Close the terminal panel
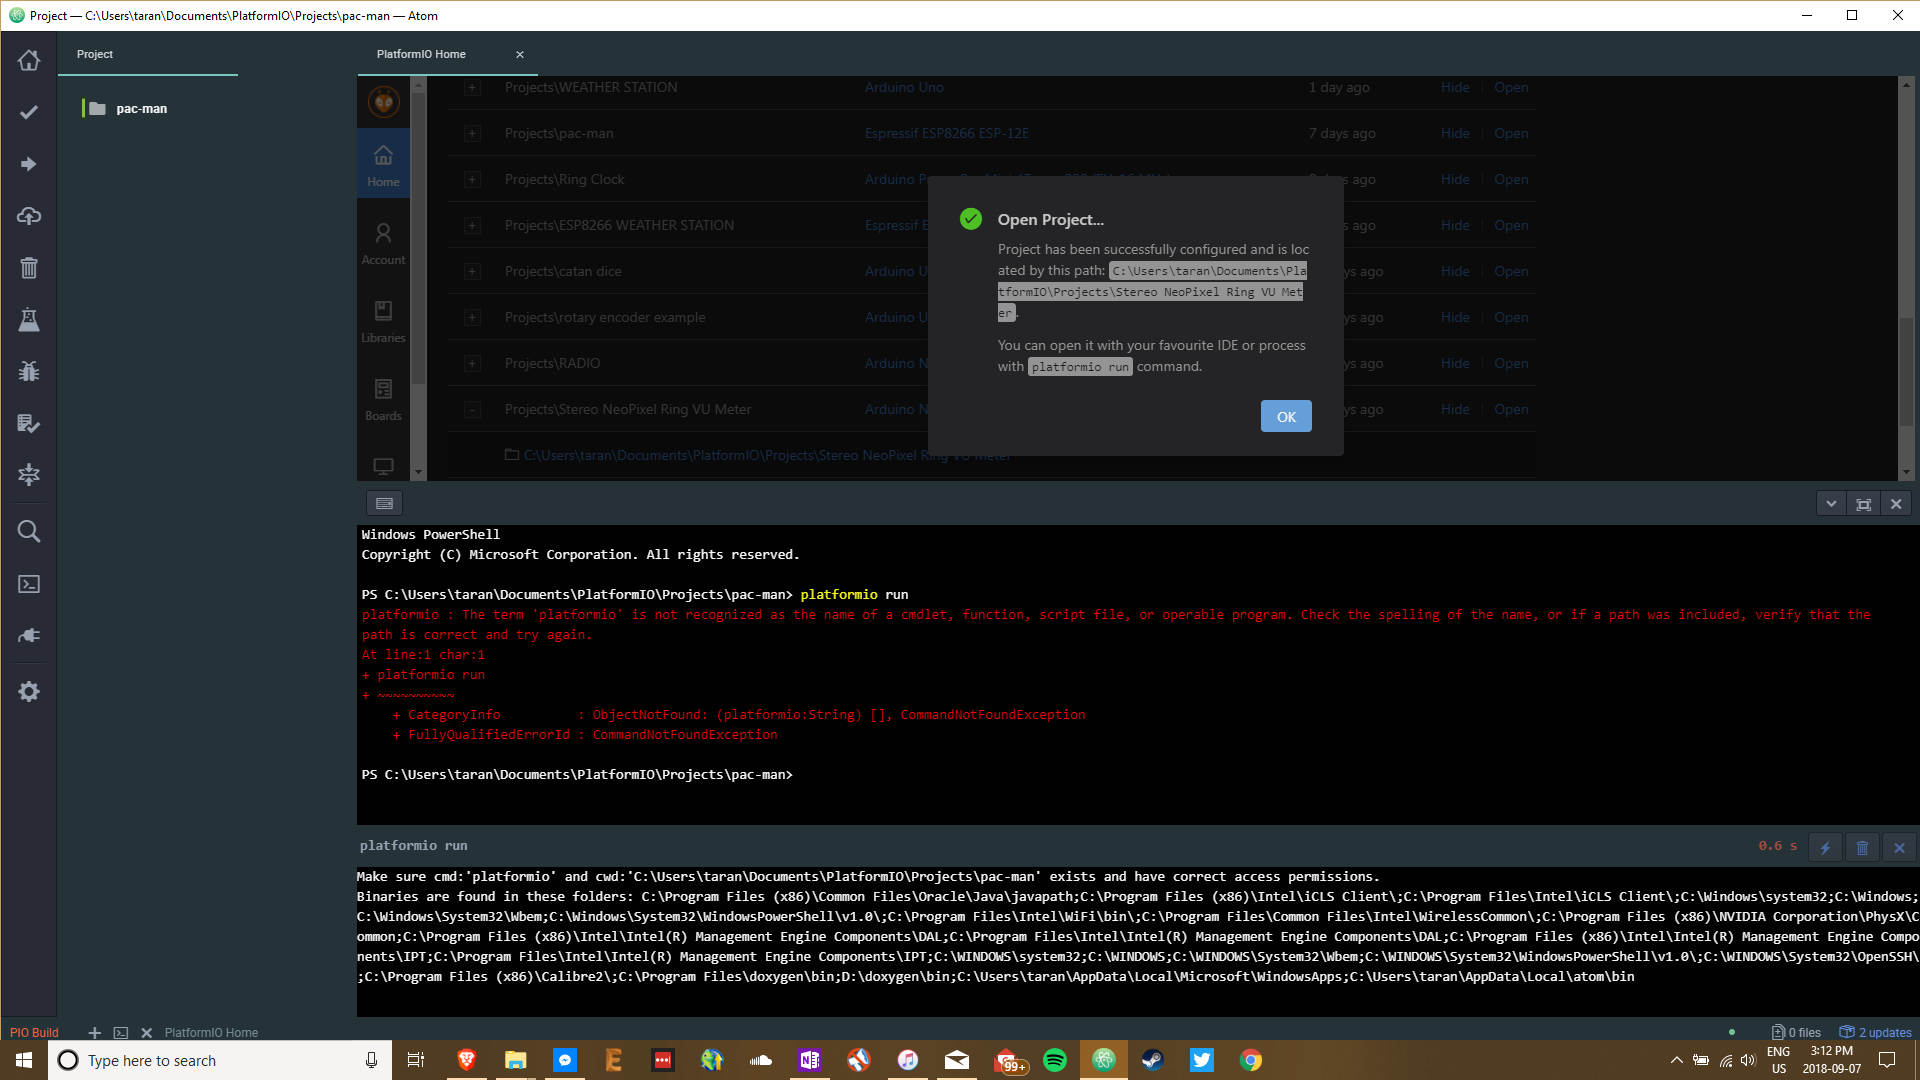1920x1080 pixels. click(x=1896, y=504)
